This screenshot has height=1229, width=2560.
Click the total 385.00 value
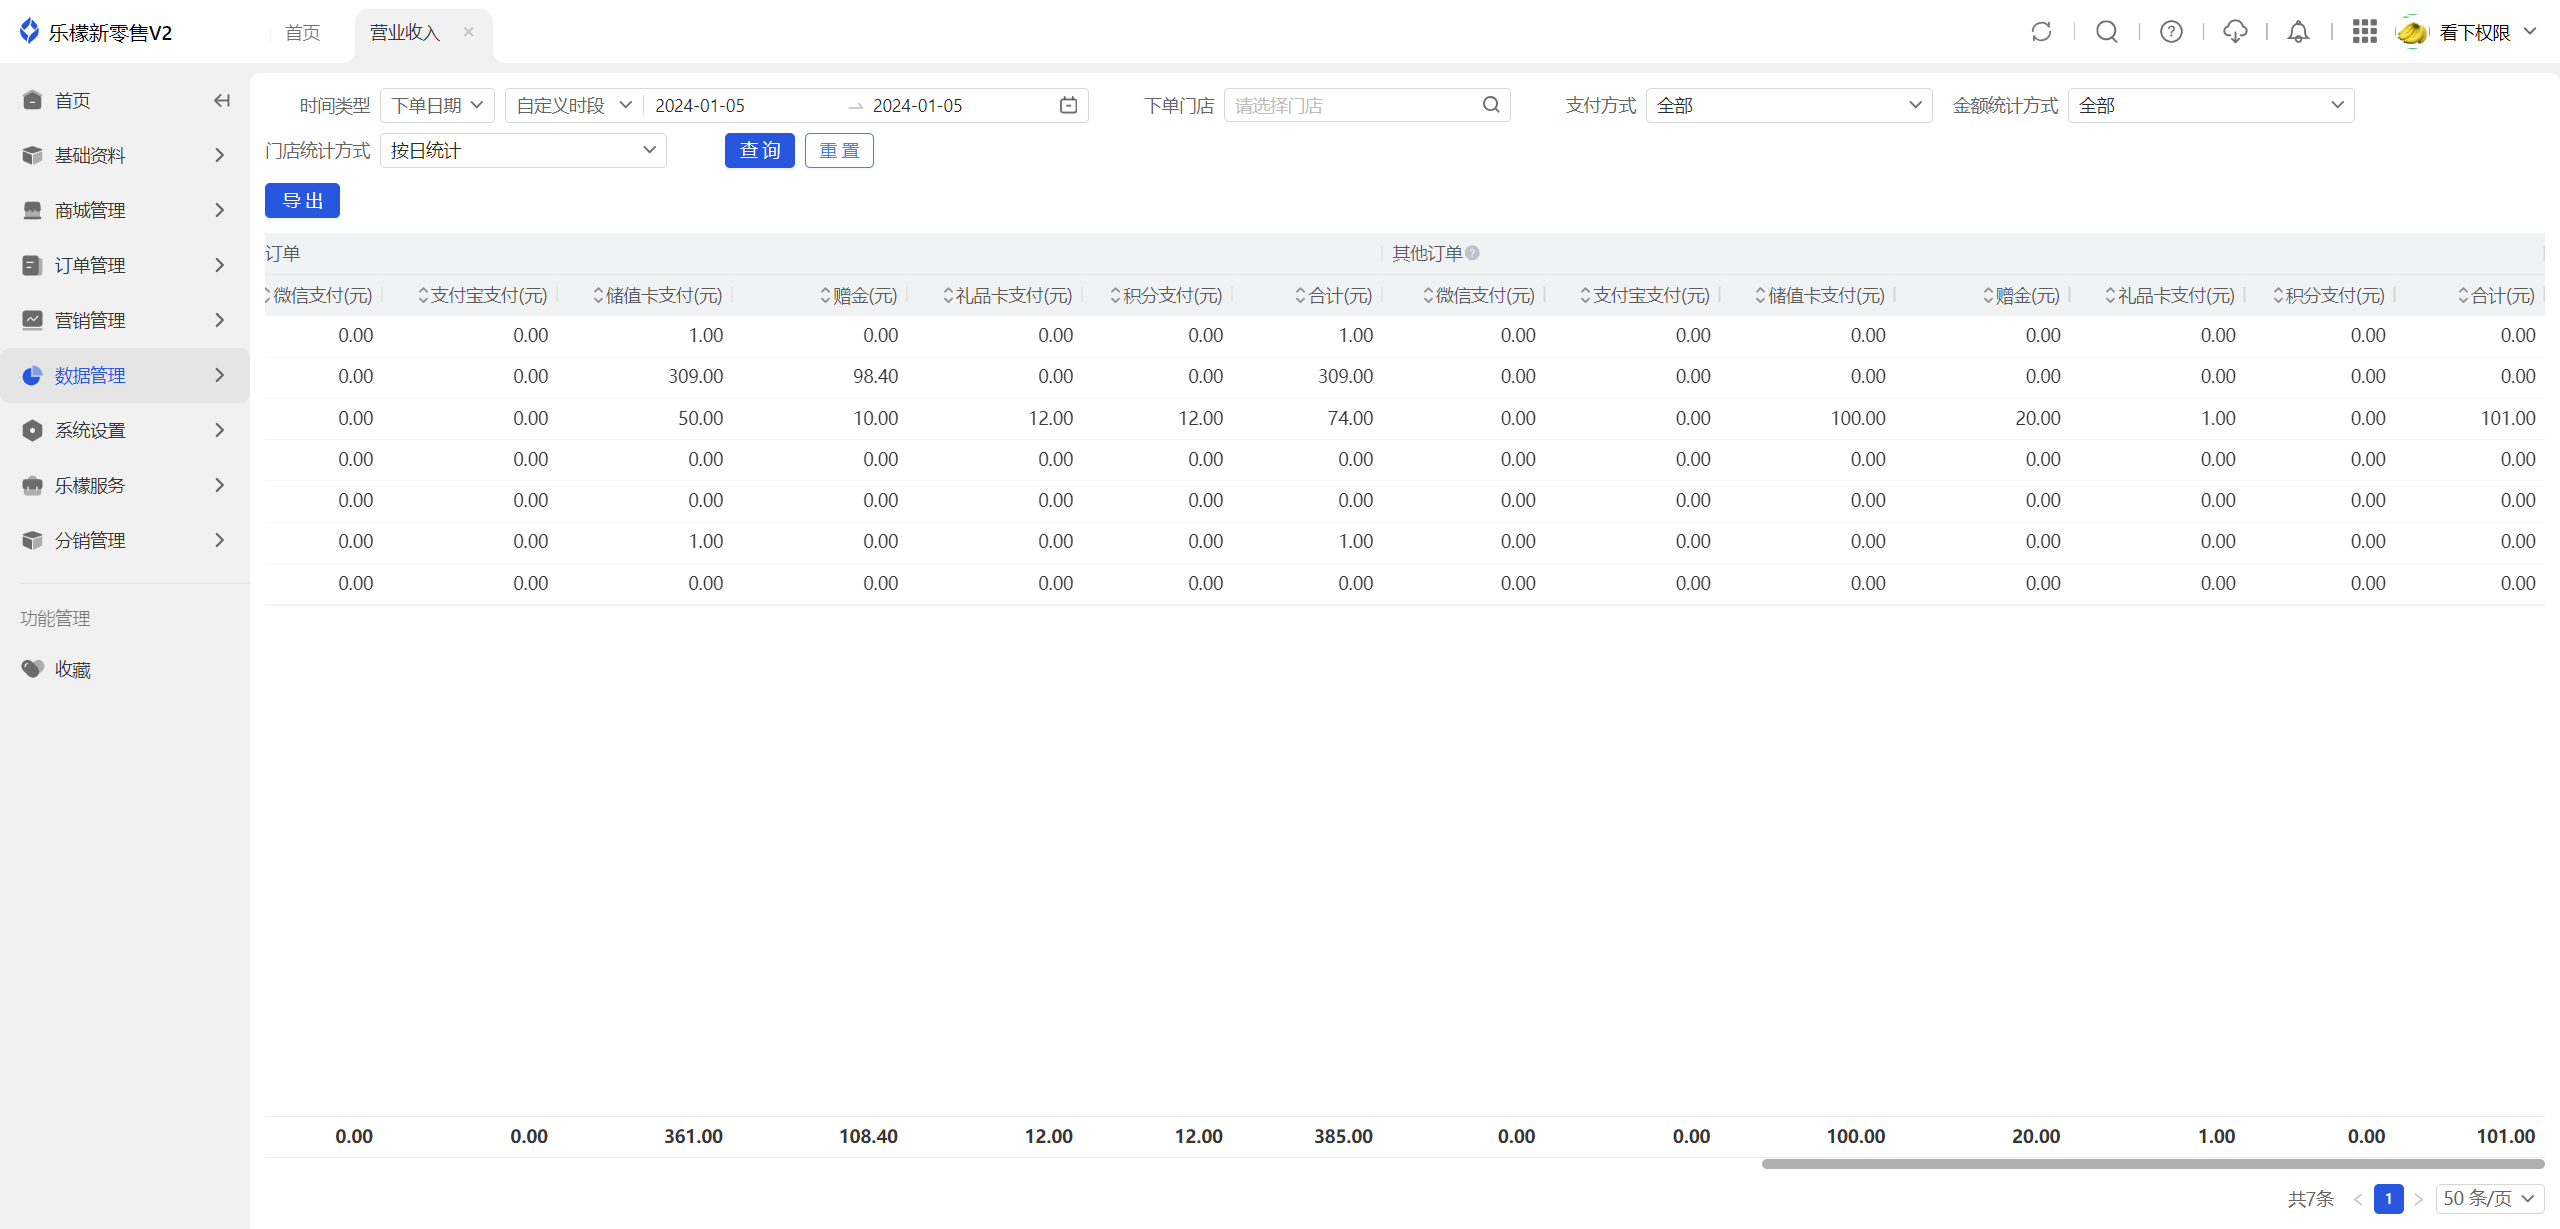(x=1343, y=1136)
